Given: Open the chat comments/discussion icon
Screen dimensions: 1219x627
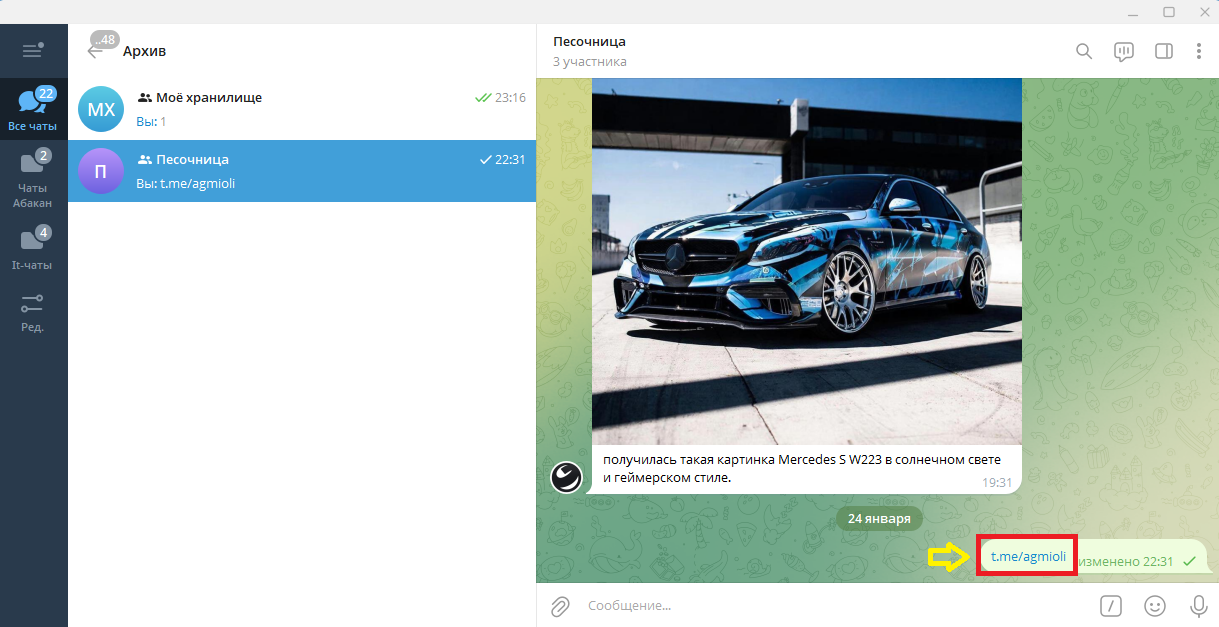Looking at the screenshot, I should coord(1124,51).
